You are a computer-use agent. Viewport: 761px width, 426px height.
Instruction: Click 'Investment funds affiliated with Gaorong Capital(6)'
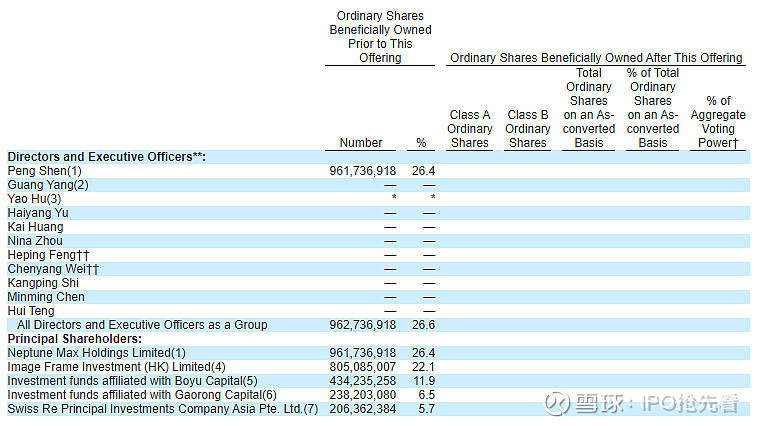point(142,395)
